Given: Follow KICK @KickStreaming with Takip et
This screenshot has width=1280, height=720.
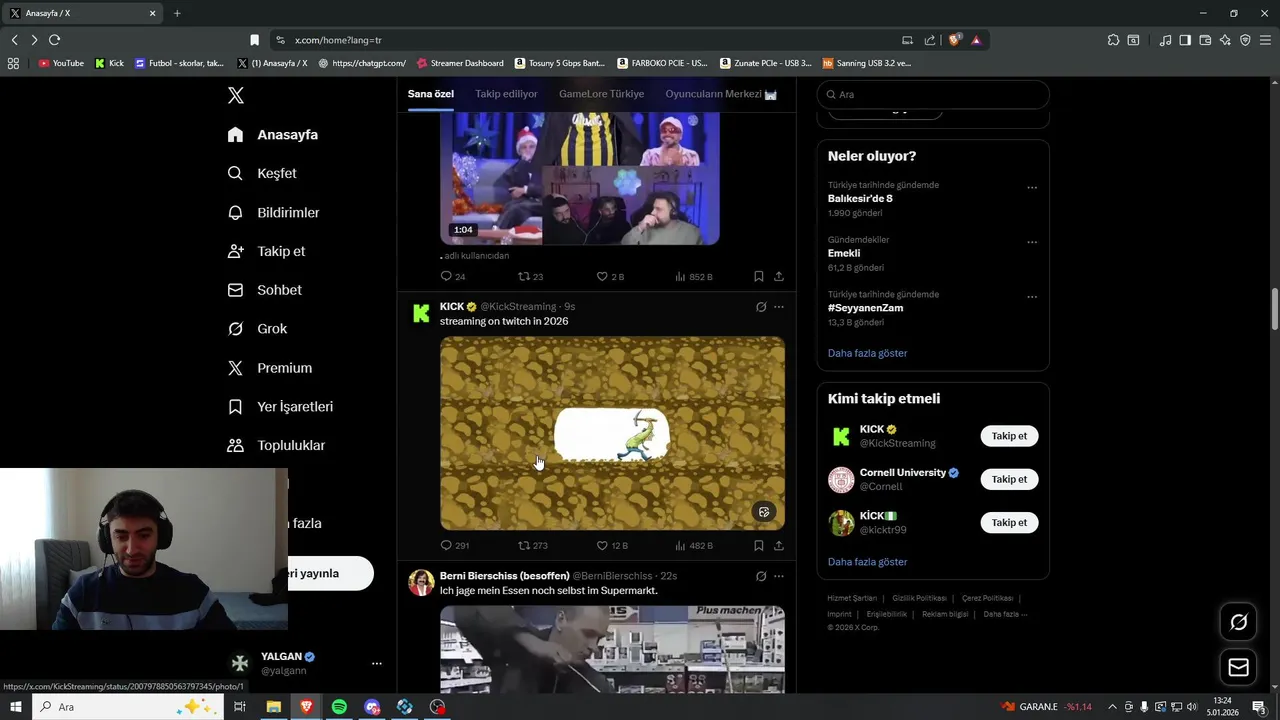Looking at the screenshot, I should [x=1009, y=436].
